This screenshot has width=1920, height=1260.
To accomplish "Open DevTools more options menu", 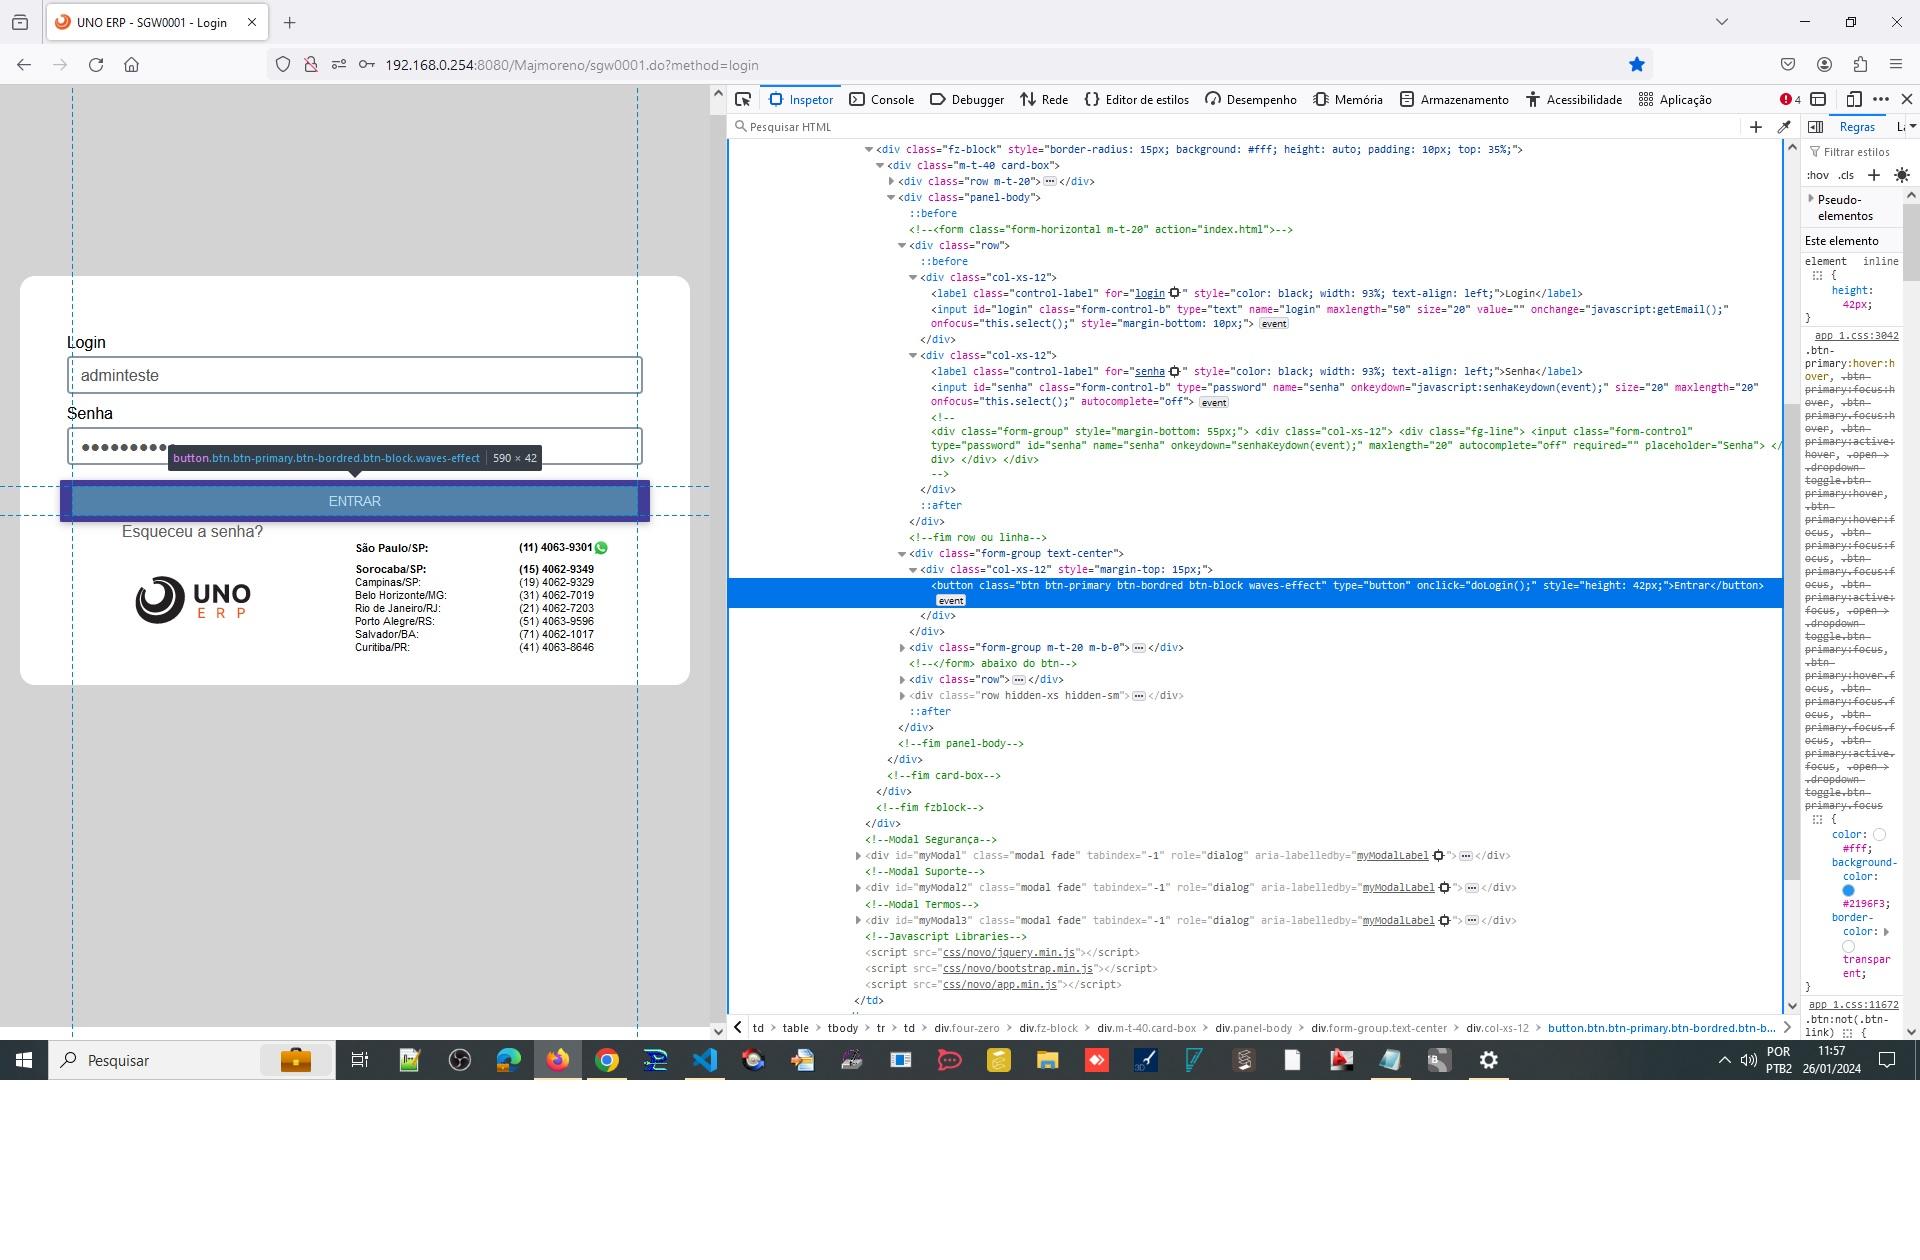I will click(1881, 99).
